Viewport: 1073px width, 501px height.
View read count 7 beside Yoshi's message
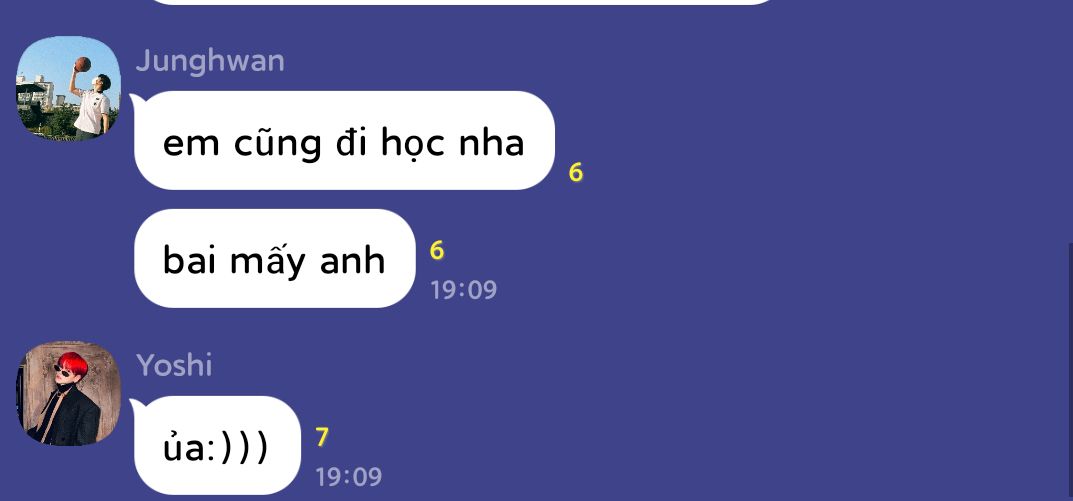pyautogui.click(x=322, y=437)
